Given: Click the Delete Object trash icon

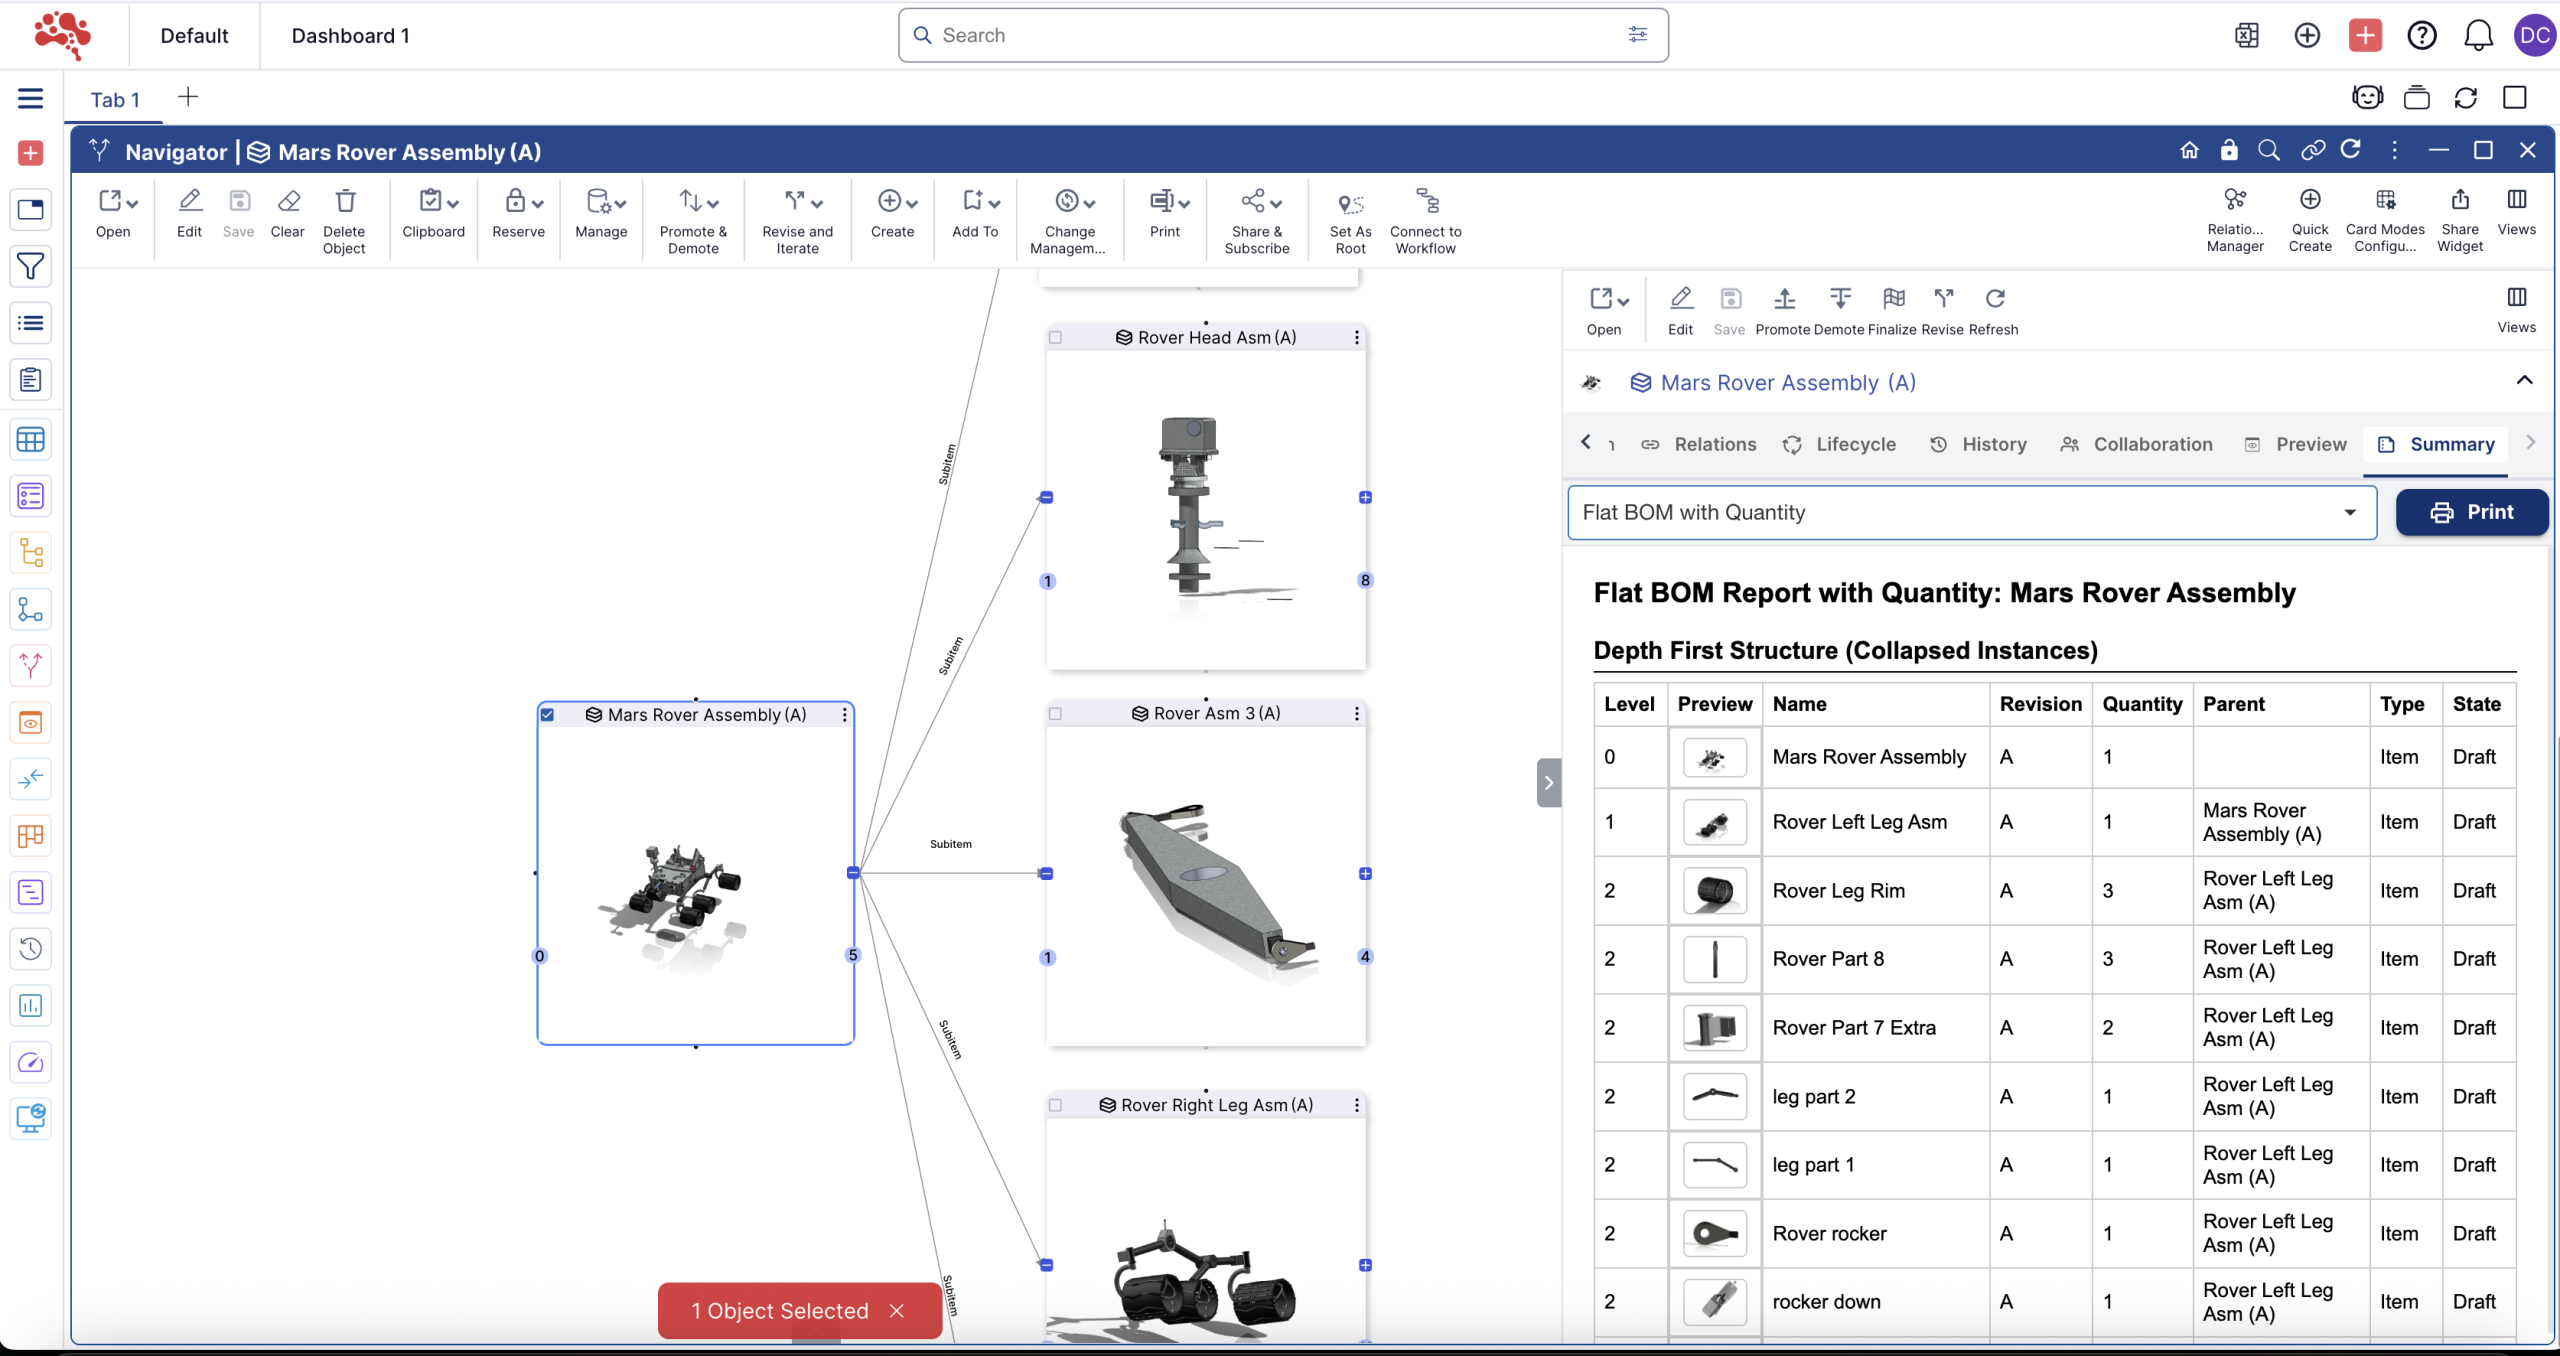Looking at the screenshot, I should (x=345, y=202).
